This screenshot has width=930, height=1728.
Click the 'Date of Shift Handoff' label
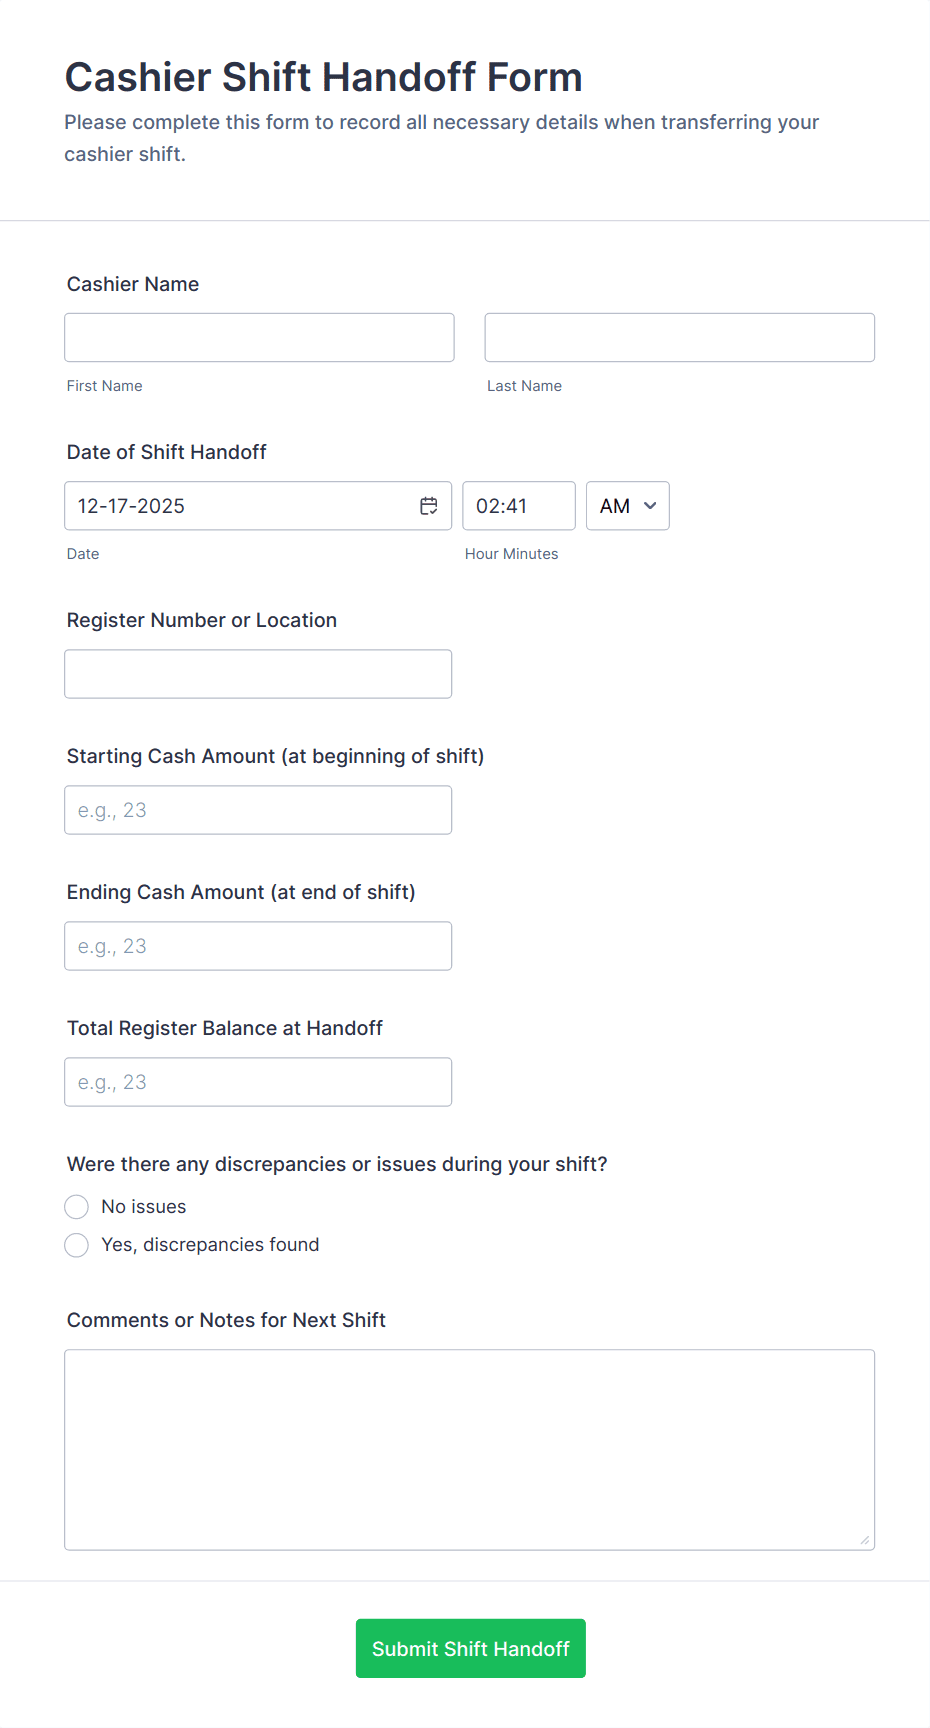(x=166, y=452)
